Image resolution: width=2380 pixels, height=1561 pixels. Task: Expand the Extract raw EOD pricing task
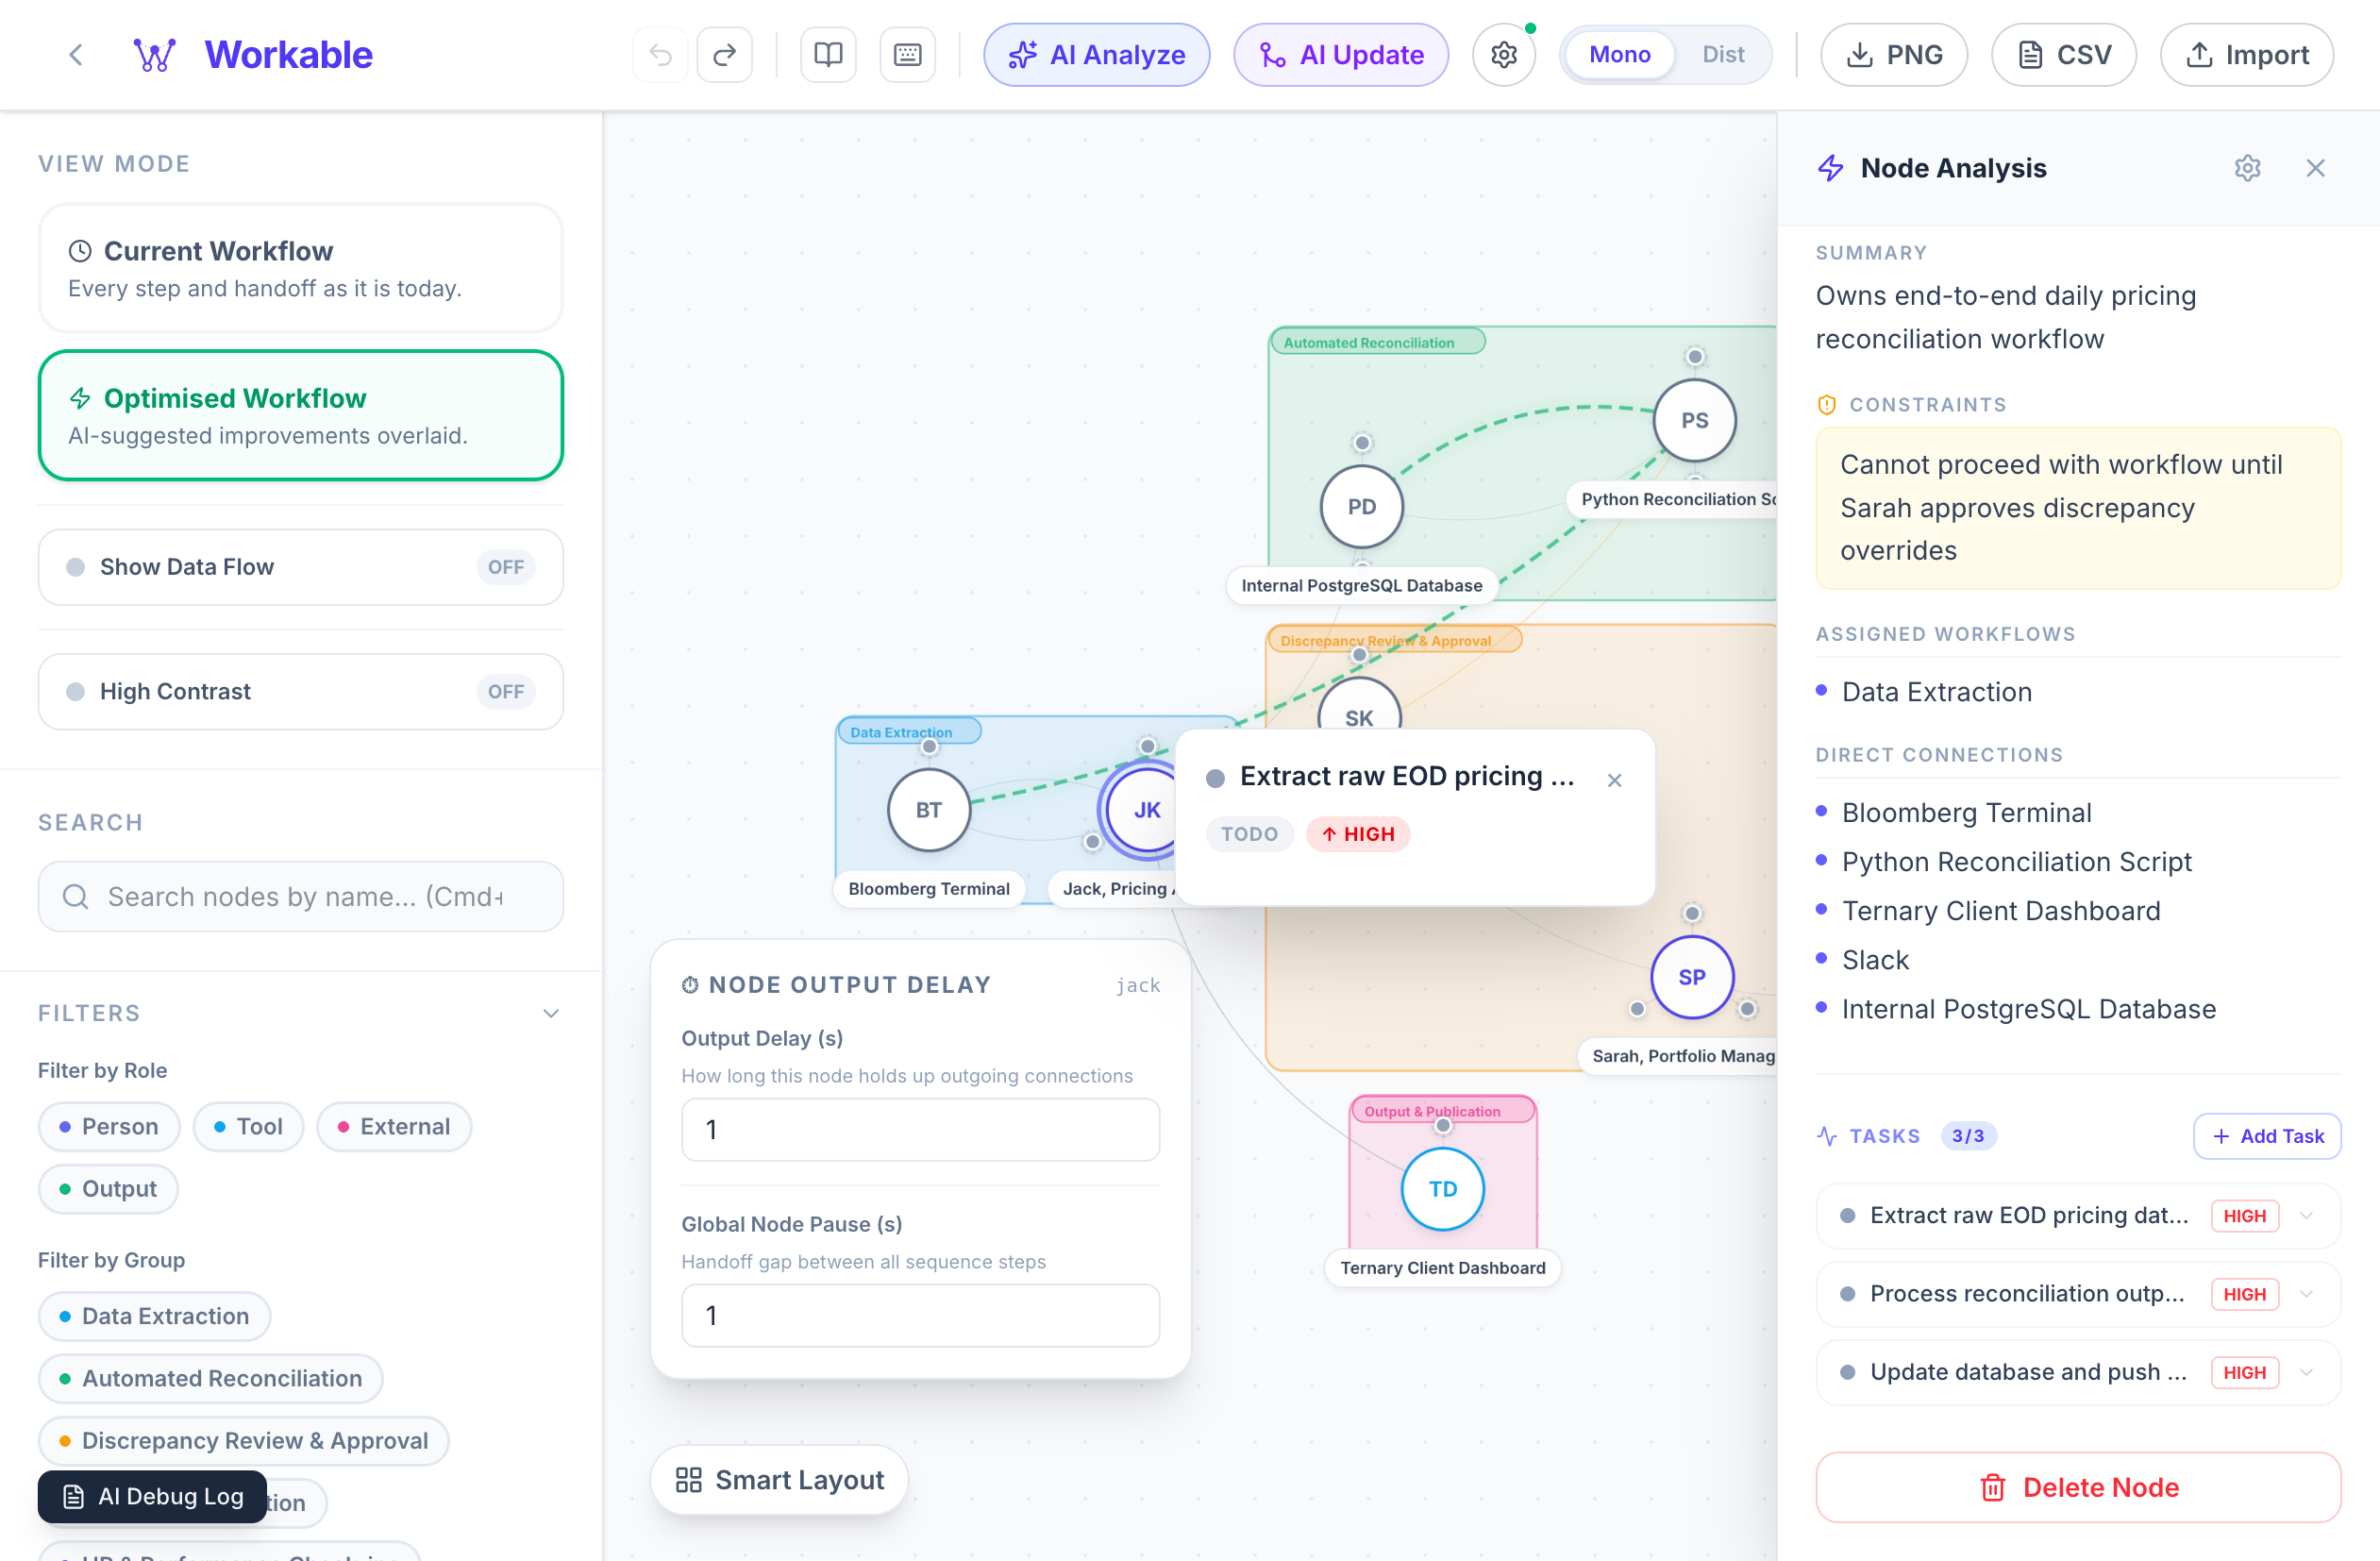(2307, 1216)
